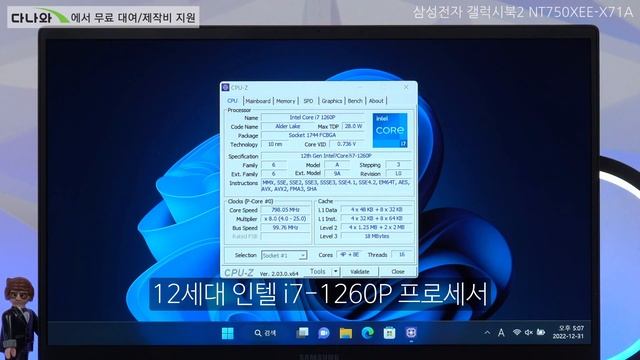Open the clock showing 2022-12-31

tap(568, 332)
